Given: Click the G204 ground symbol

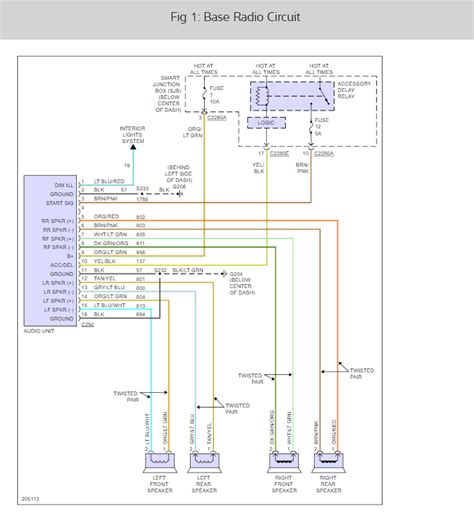Looking at the screenshot, I should (x=224, y=274).
